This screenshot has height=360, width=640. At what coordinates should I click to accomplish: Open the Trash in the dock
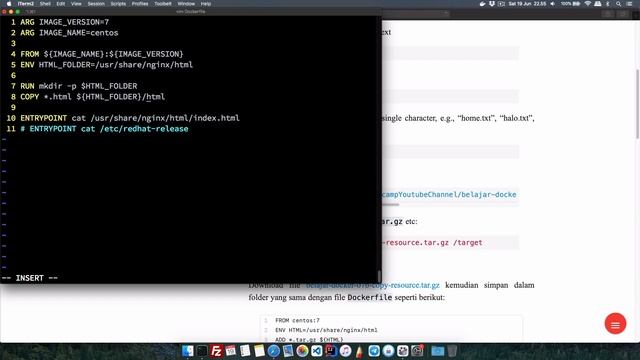point(452,351)
